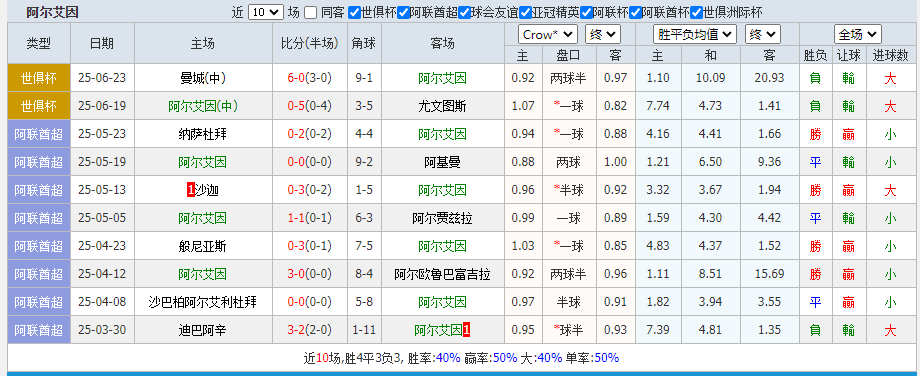Click the 1-1 score against 阿尔贾兹拉
920x376 pixels.
point(297,218)
